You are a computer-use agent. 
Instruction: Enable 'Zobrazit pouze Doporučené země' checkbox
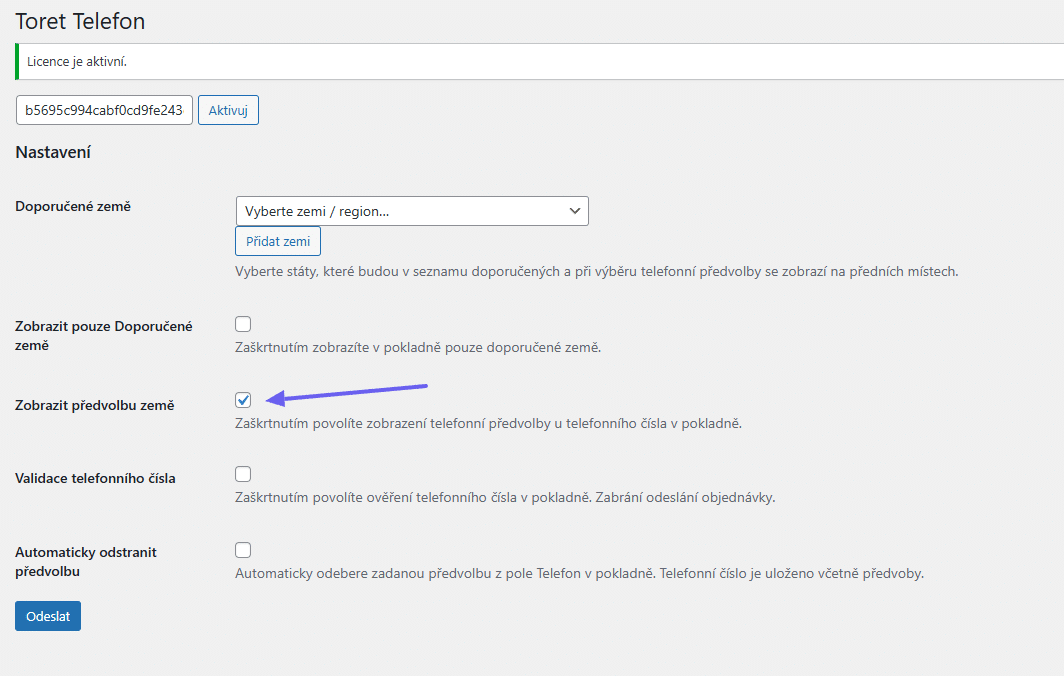tap(243, 324)
